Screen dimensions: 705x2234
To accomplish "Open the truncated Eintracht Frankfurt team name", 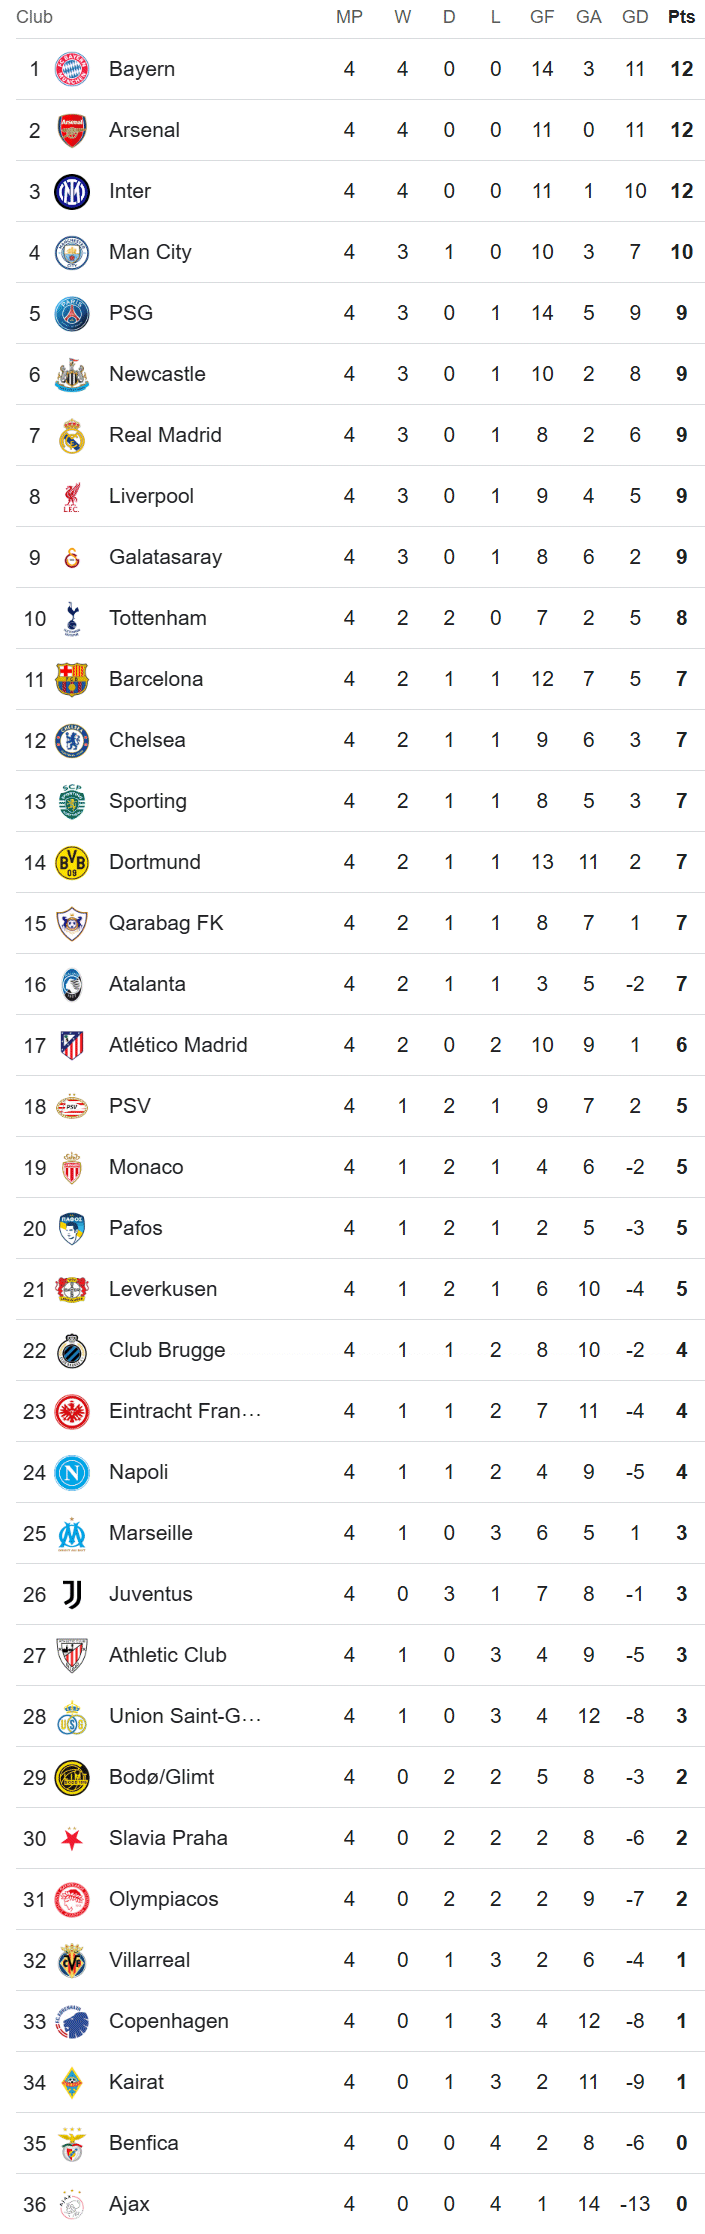I will coord(185,1411).
